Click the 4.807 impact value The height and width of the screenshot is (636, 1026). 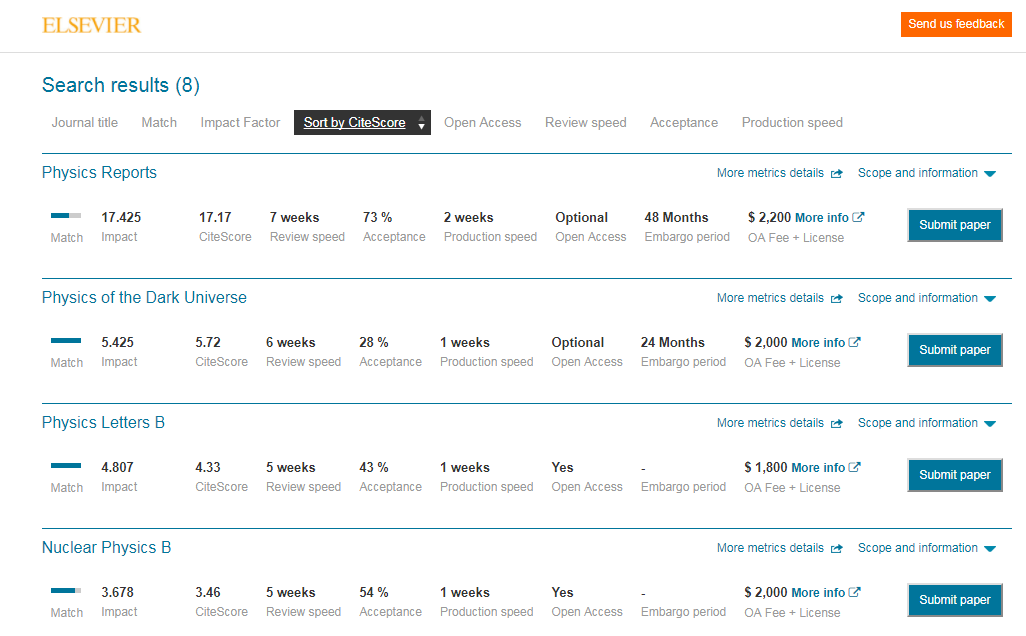coord(117,467)
